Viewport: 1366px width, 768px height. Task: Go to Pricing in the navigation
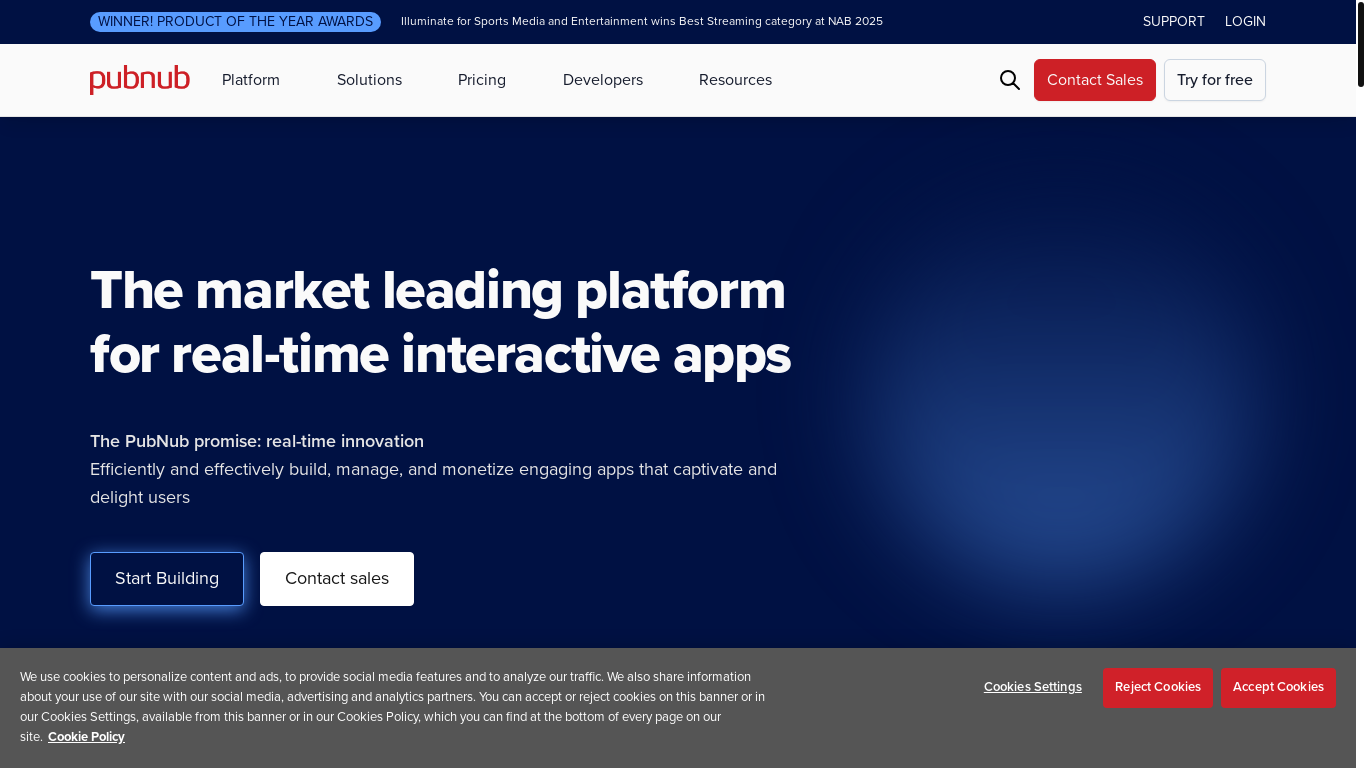pyautogui.click(x=482, y=80)
